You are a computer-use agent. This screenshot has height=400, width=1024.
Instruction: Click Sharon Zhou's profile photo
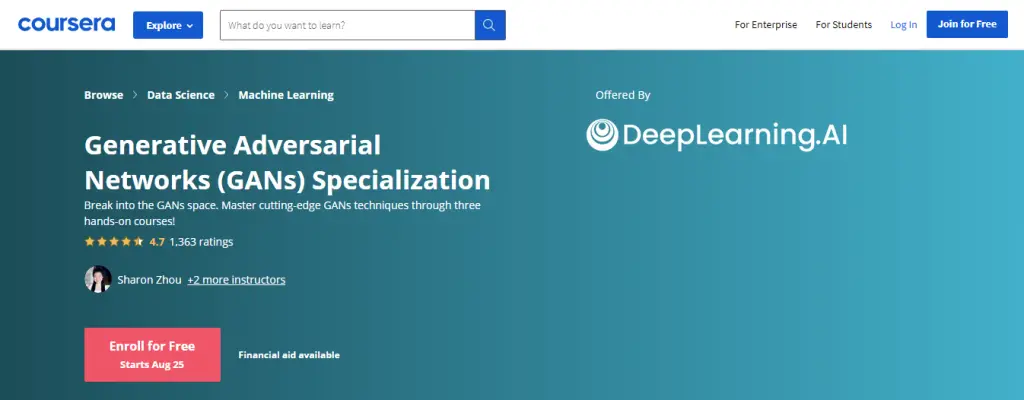[98, 279]
